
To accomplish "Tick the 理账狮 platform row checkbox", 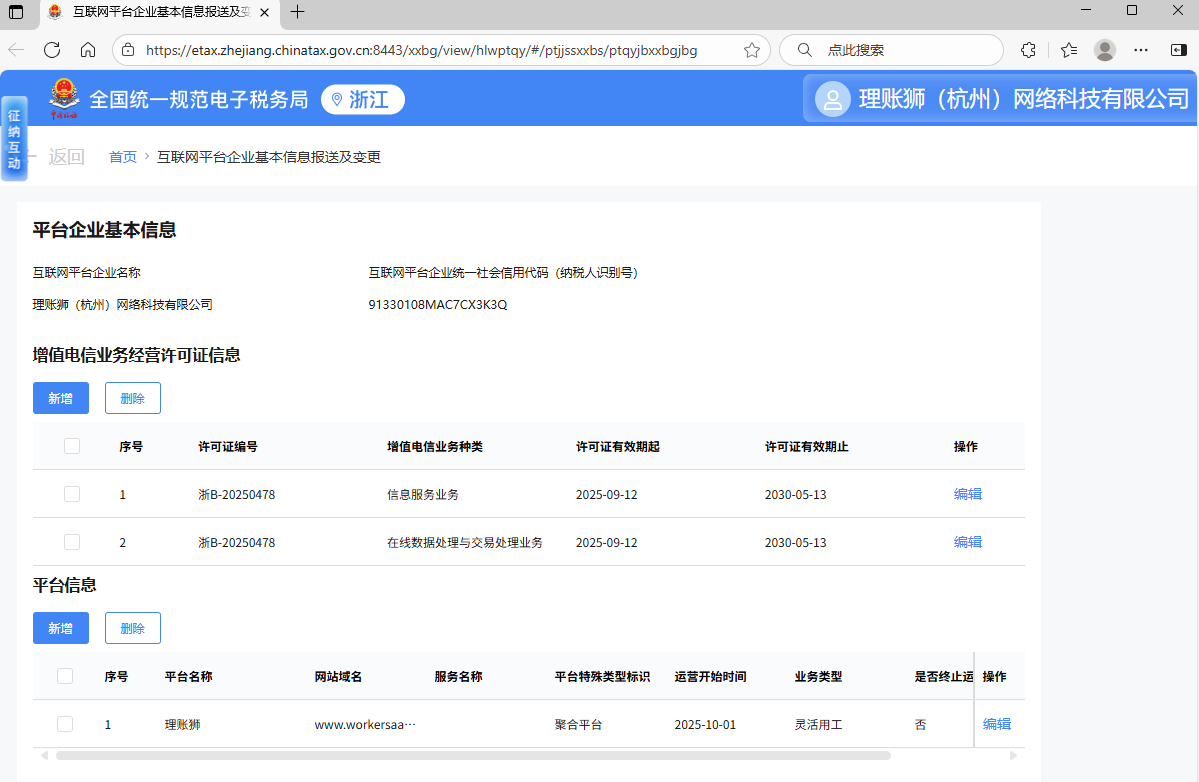I will click(65, 724).
